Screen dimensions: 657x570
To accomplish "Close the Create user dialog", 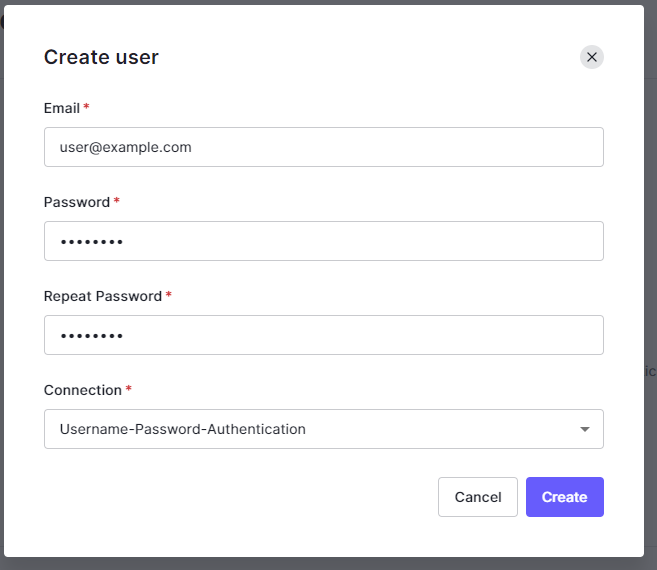I will click(x=592, y=57).
